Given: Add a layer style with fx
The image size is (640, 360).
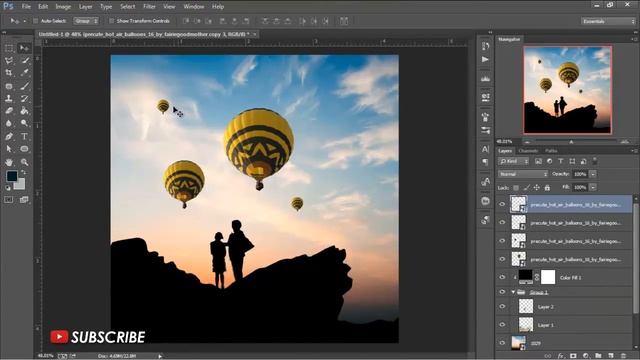Looking at the screenshot, I should pyautogui.click(x=561, y=356).
